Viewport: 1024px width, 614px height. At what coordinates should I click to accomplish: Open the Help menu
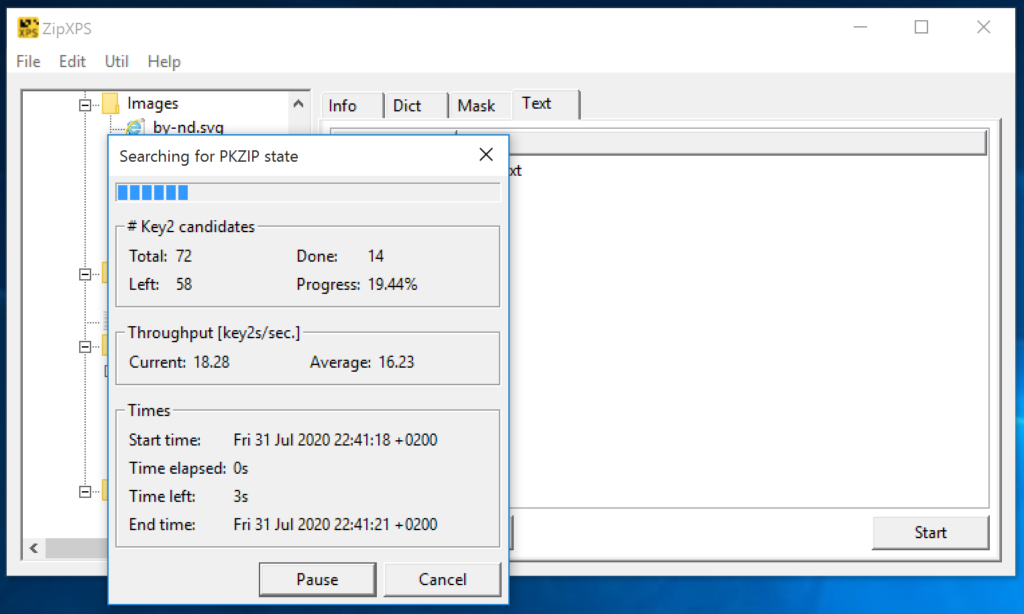(164, 61)
